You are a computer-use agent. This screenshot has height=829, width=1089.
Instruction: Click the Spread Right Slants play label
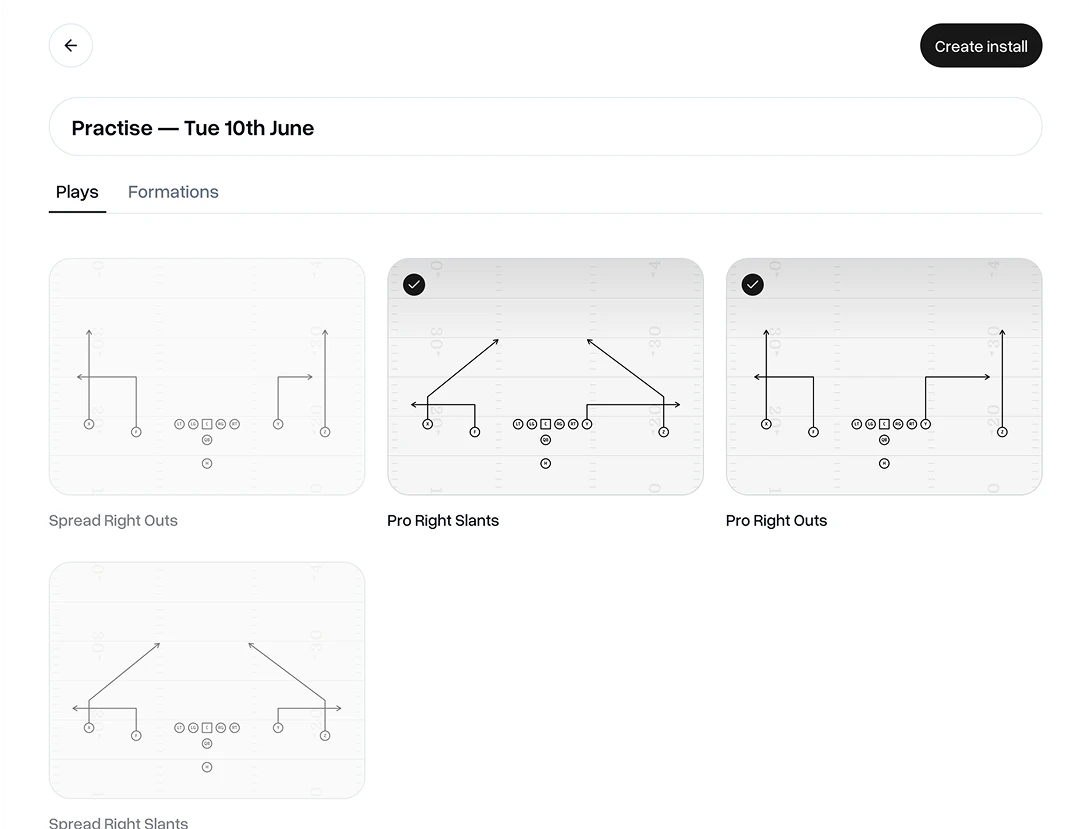(x=118, y=822)
